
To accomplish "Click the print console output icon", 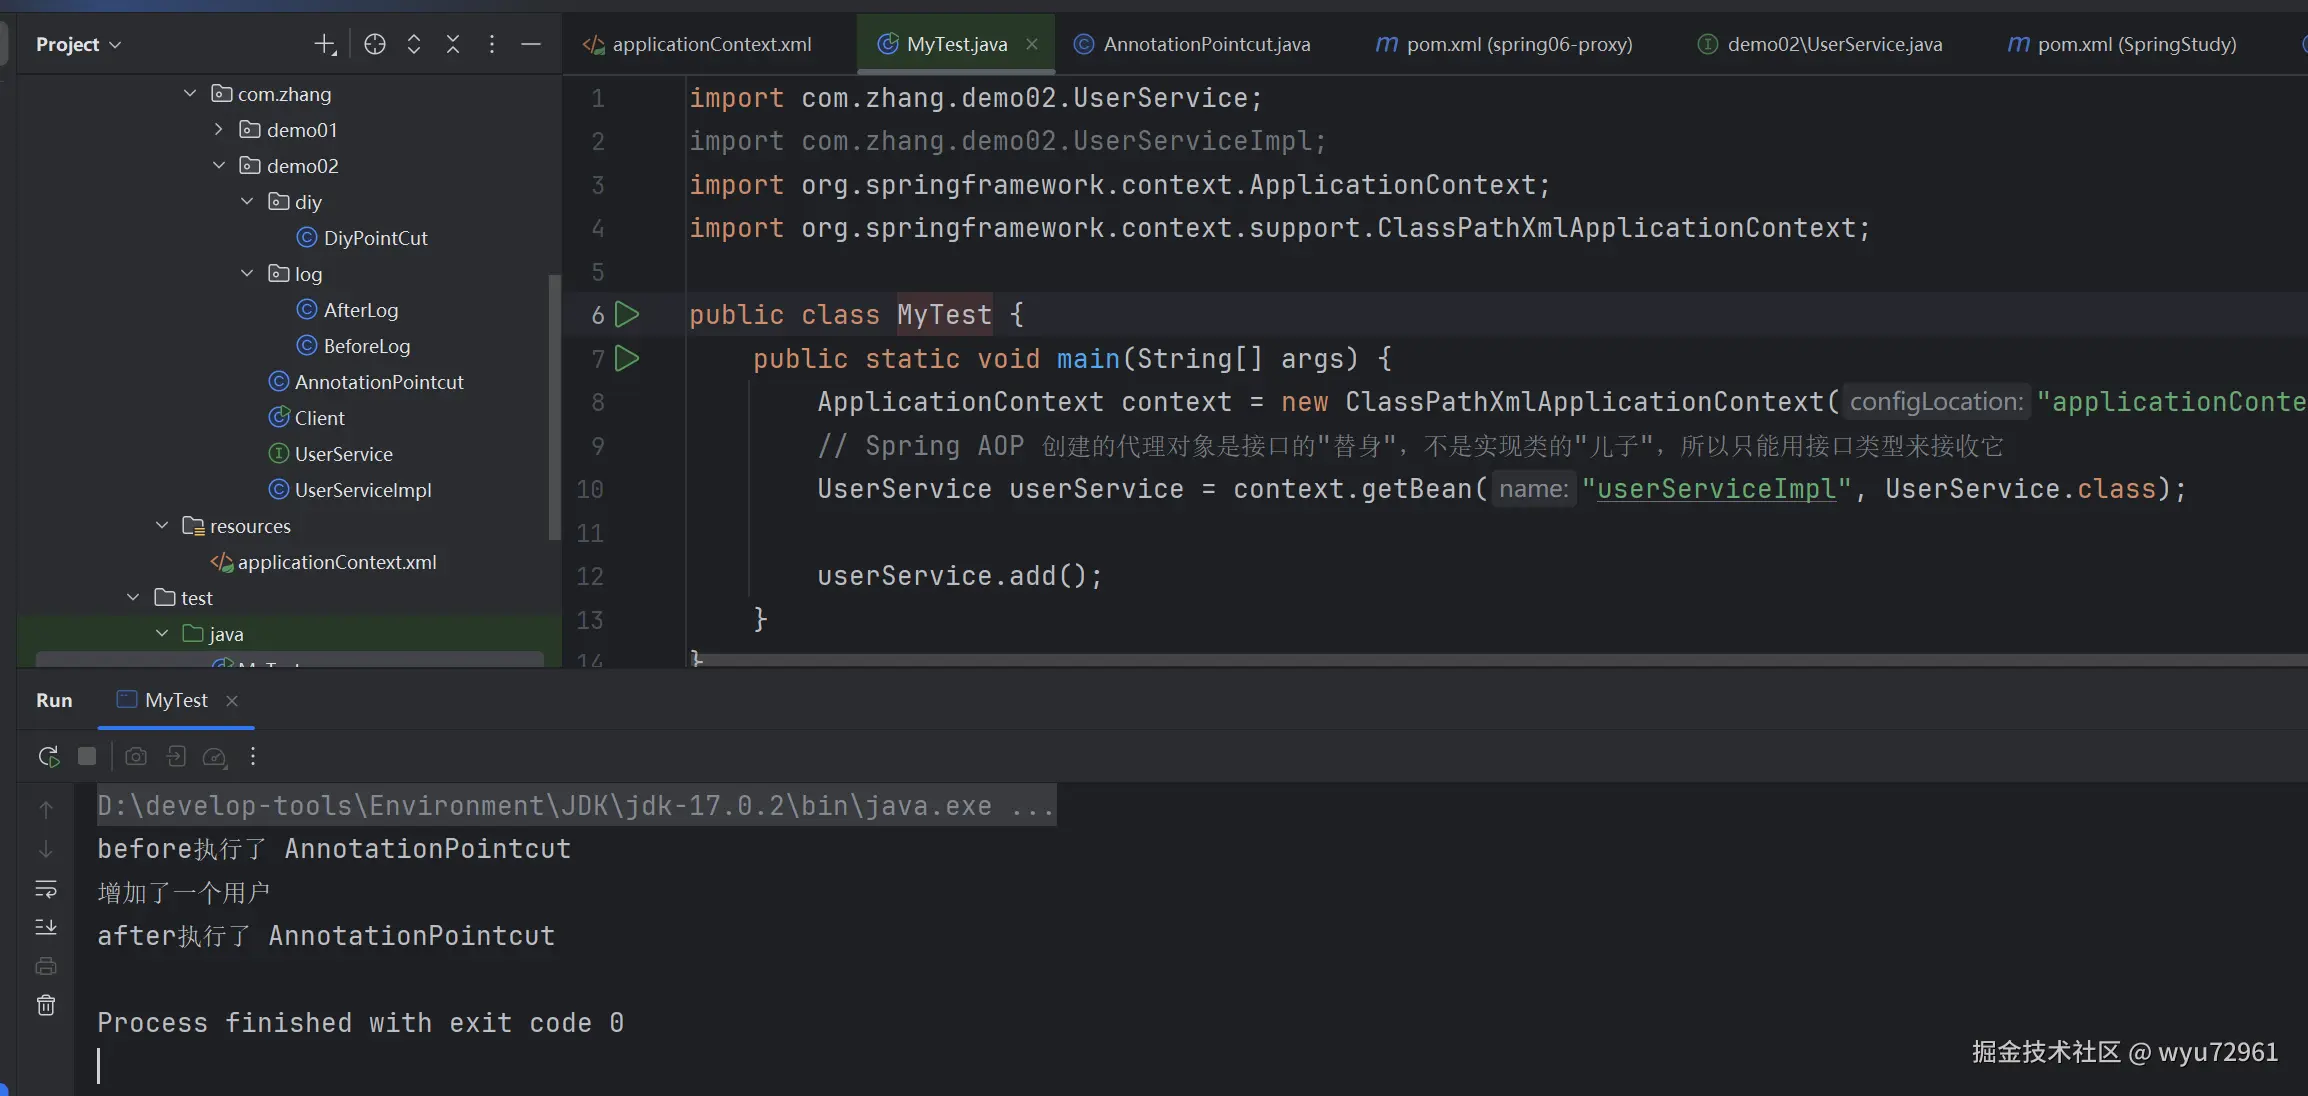I will 46,966.
